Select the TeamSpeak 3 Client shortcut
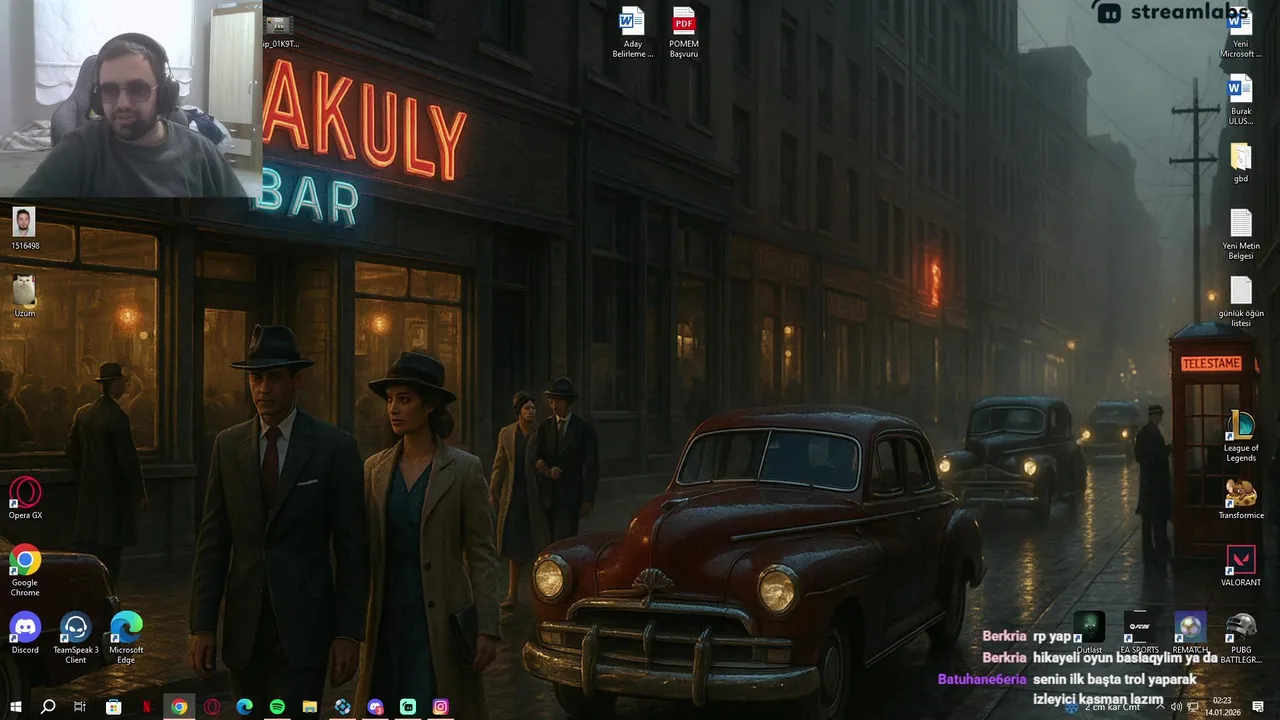The width and height of the screenshot is (1280, 720). pos(76,638)
